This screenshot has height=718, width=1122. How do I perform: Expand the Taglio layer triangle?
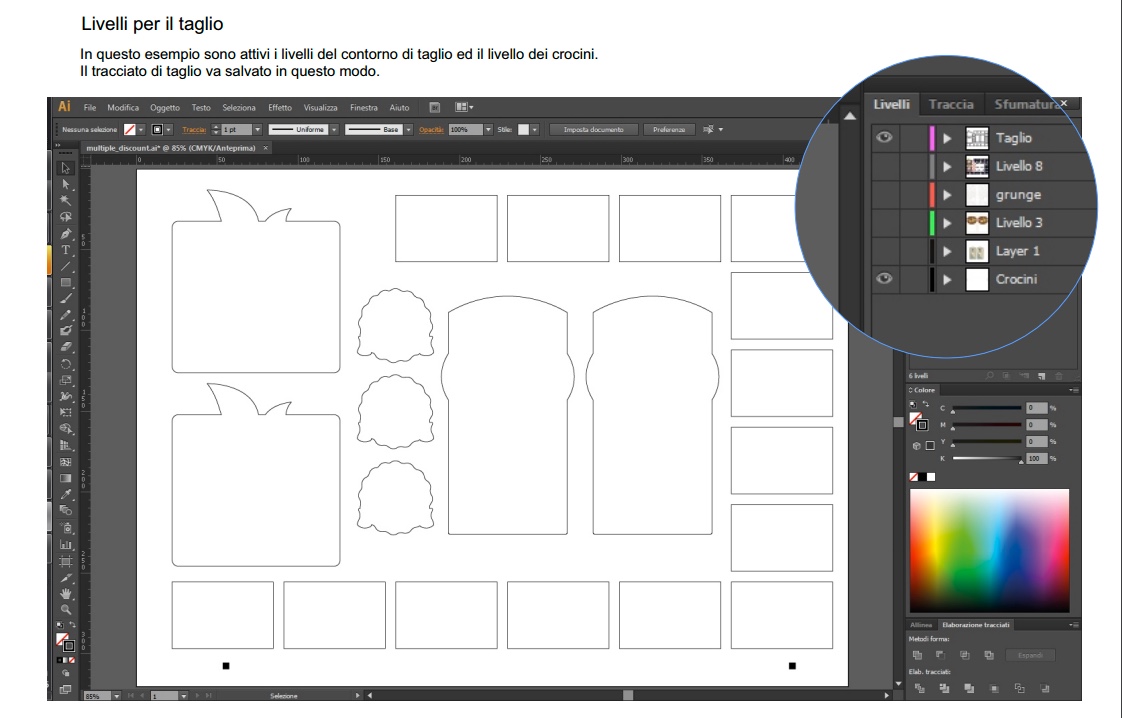pos(947,138)
